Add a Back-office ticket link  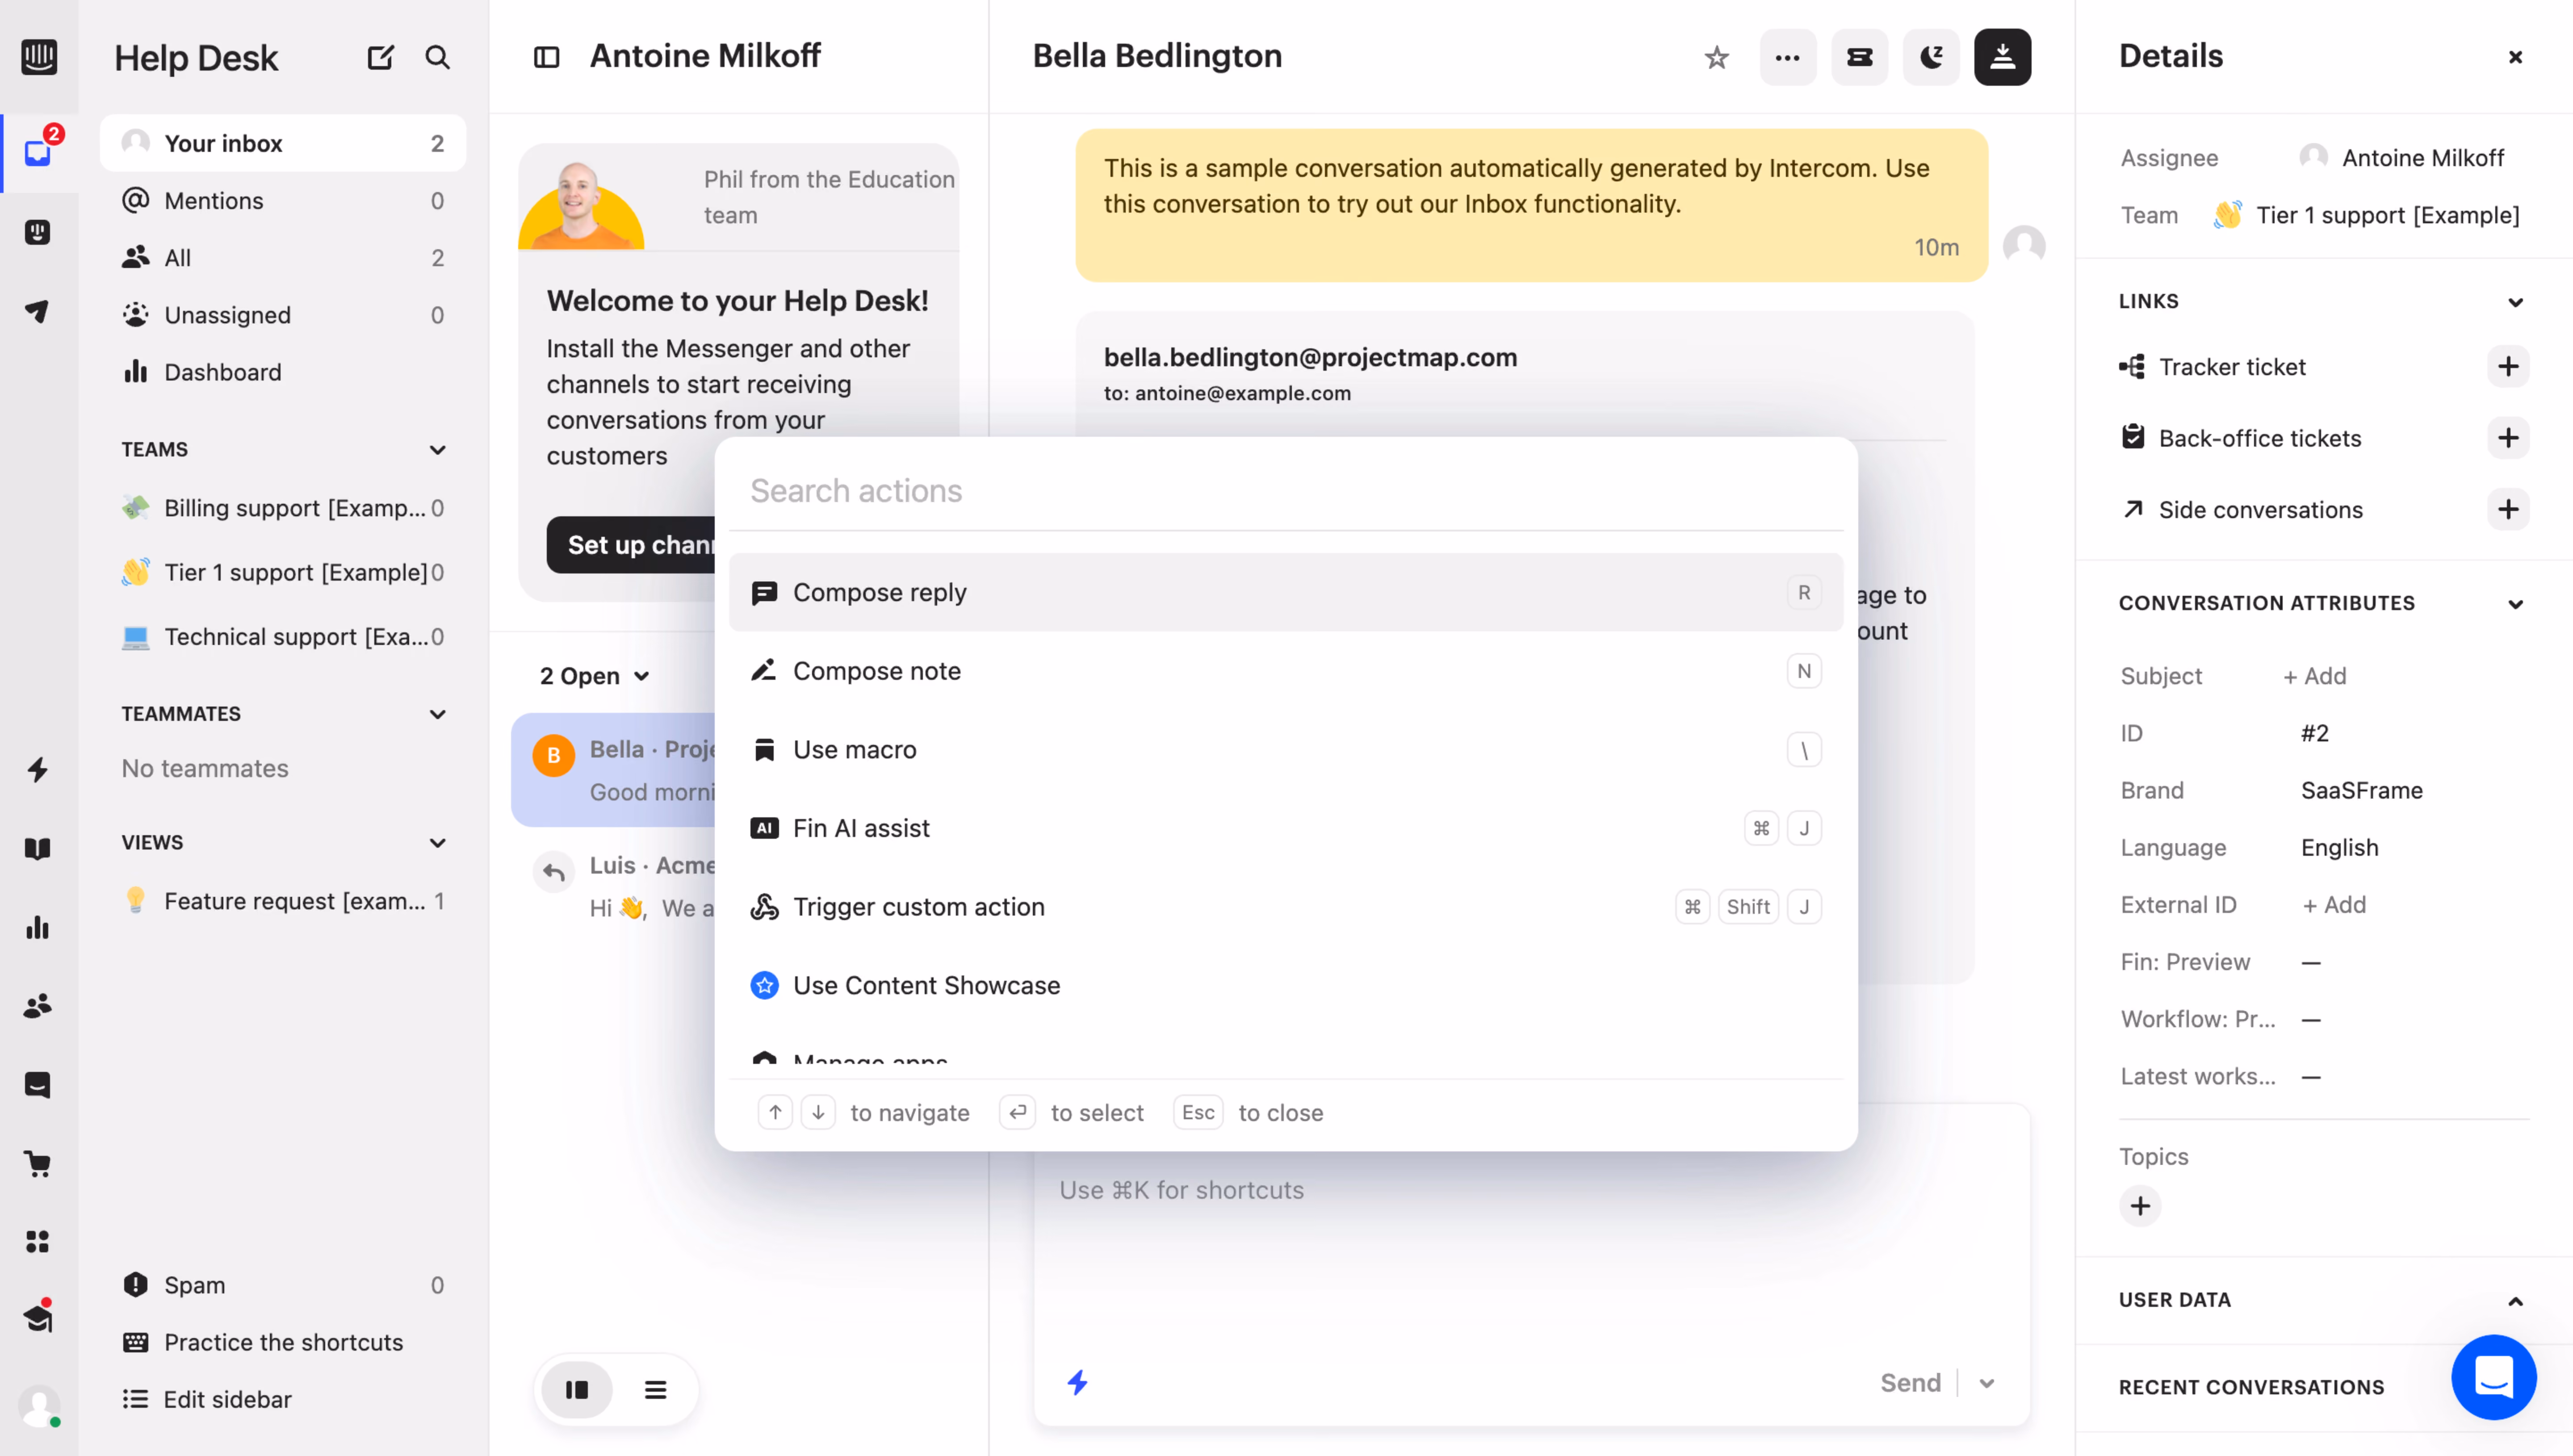pos(2507,438)
